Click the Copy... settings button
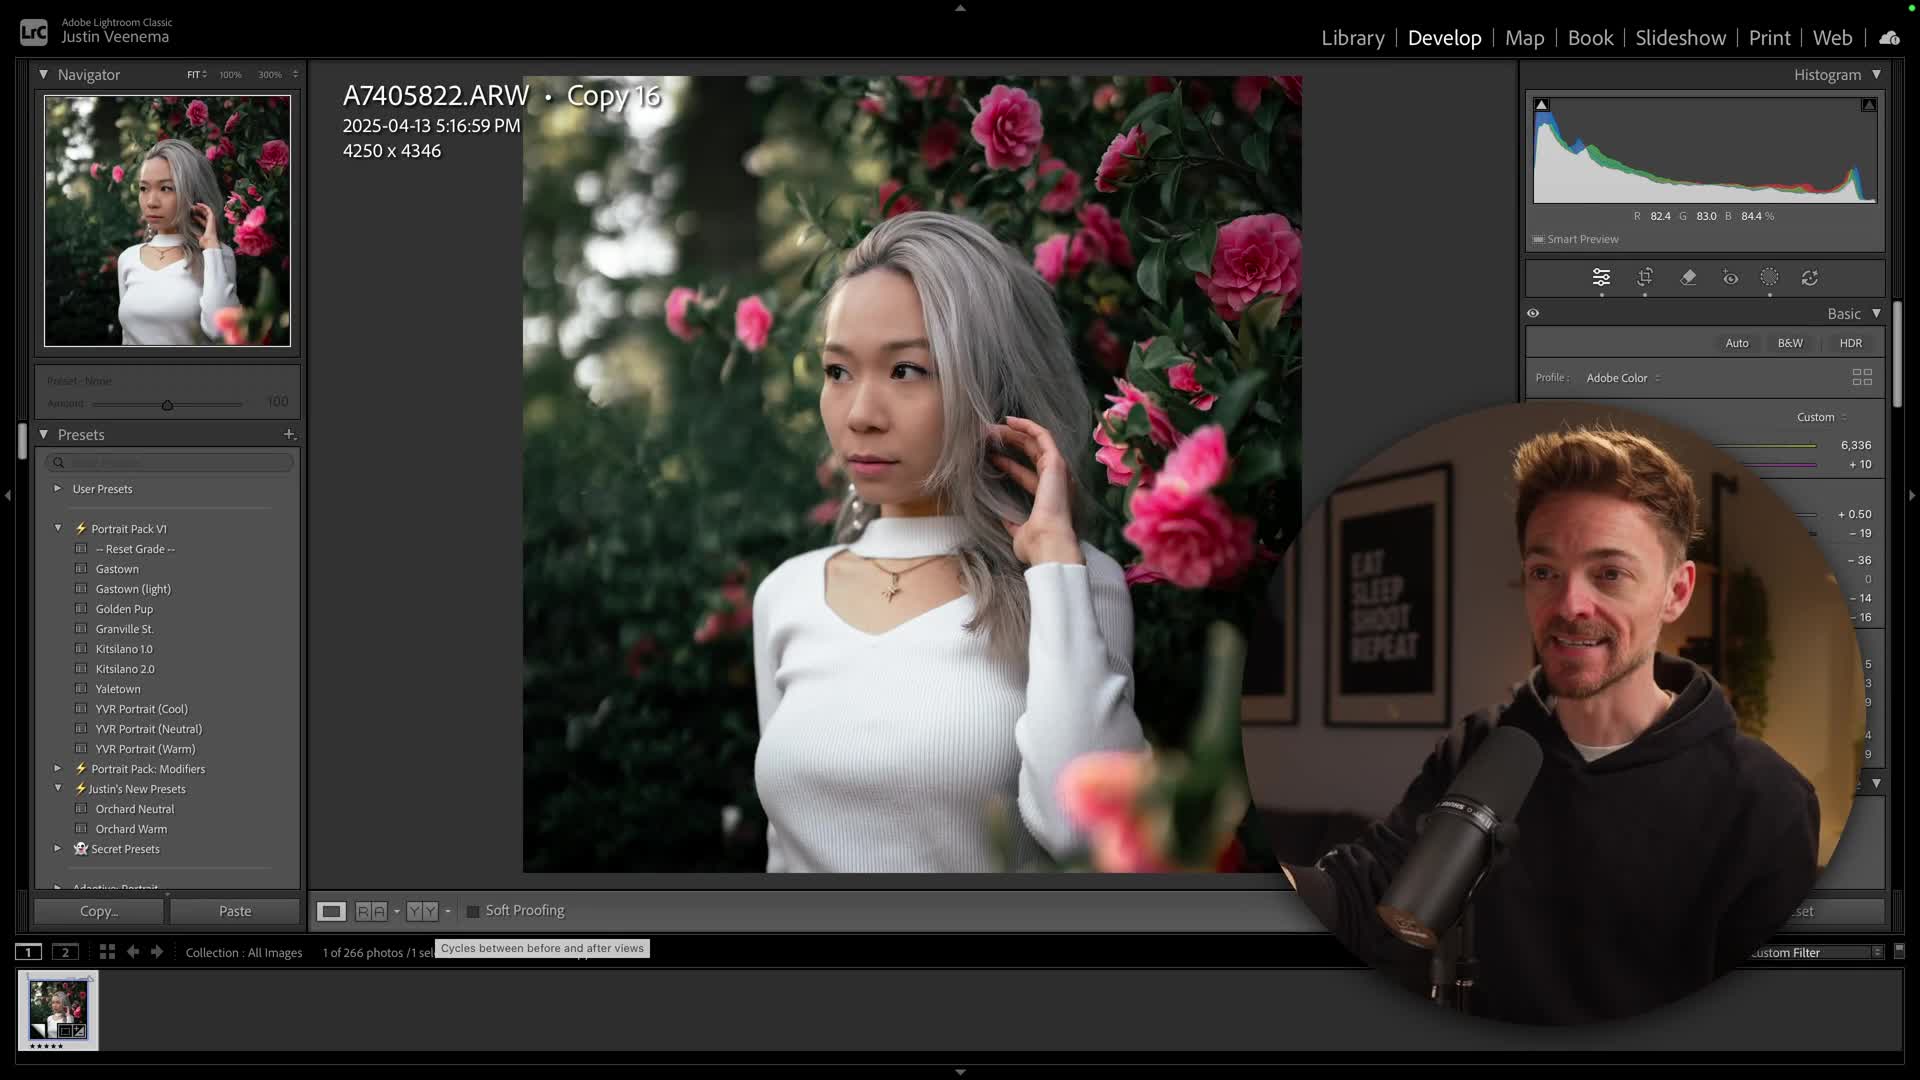The width and height of the screenshot is (1920, 1080). pyautogui.click(x=99, y=911)
